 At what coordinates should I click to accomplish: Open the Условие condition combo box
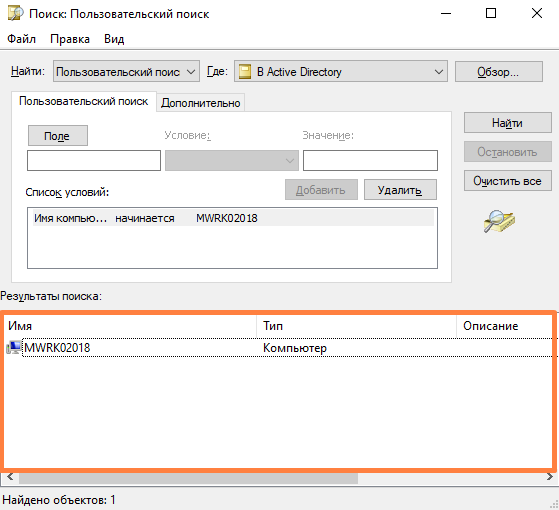point(232,160)
